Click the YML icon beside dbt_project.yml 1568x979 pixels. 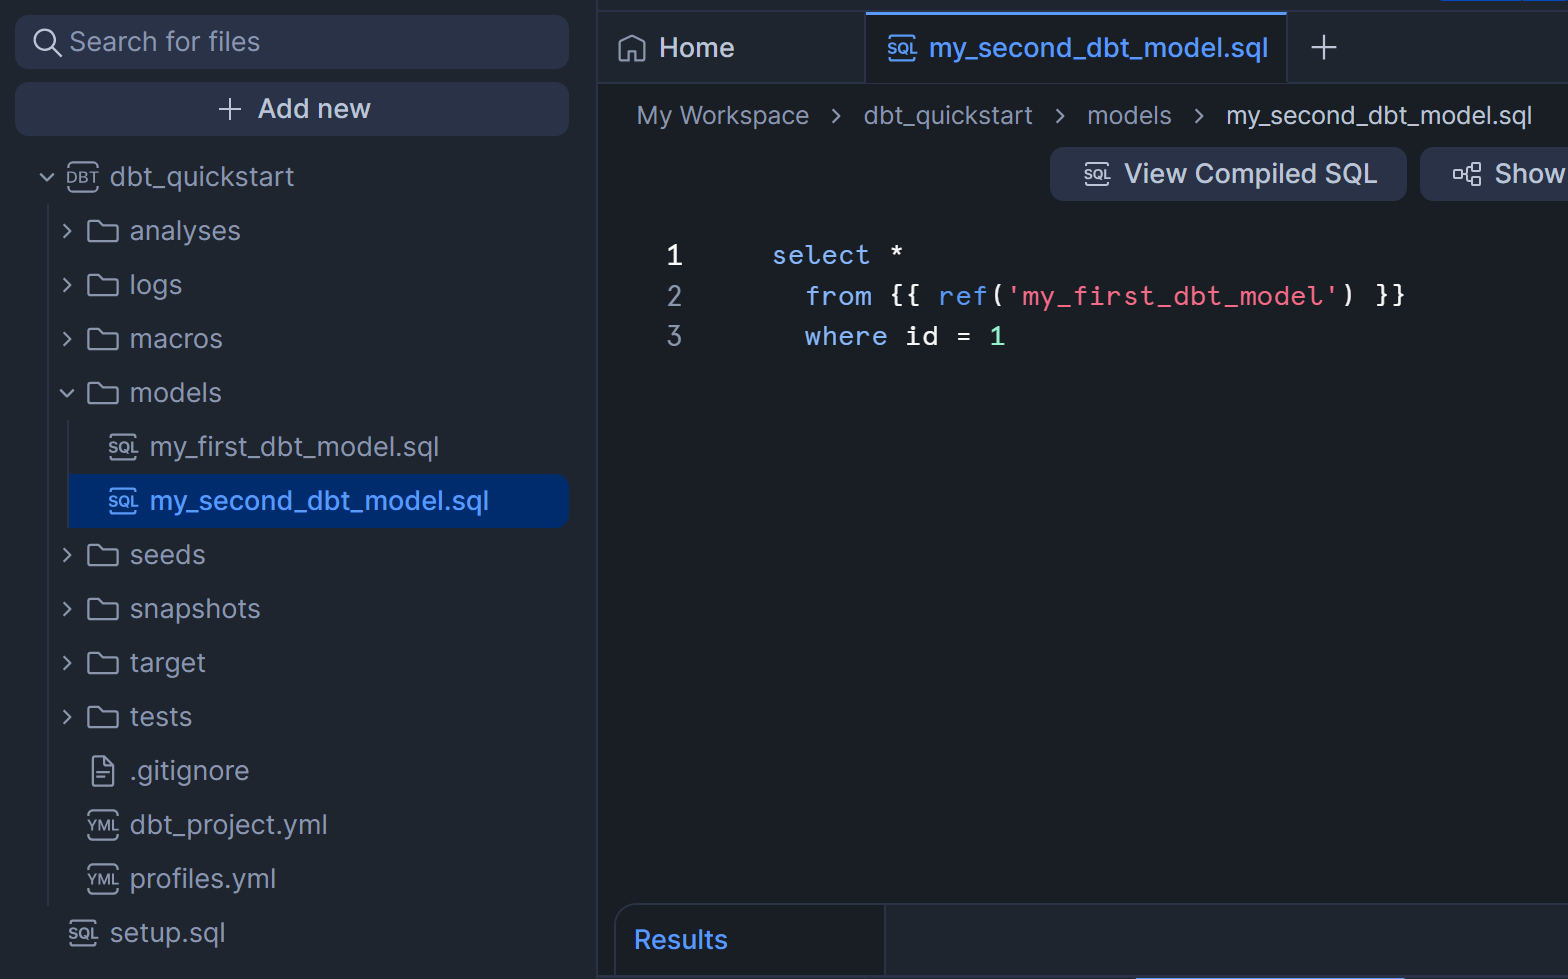pos(103,825)
